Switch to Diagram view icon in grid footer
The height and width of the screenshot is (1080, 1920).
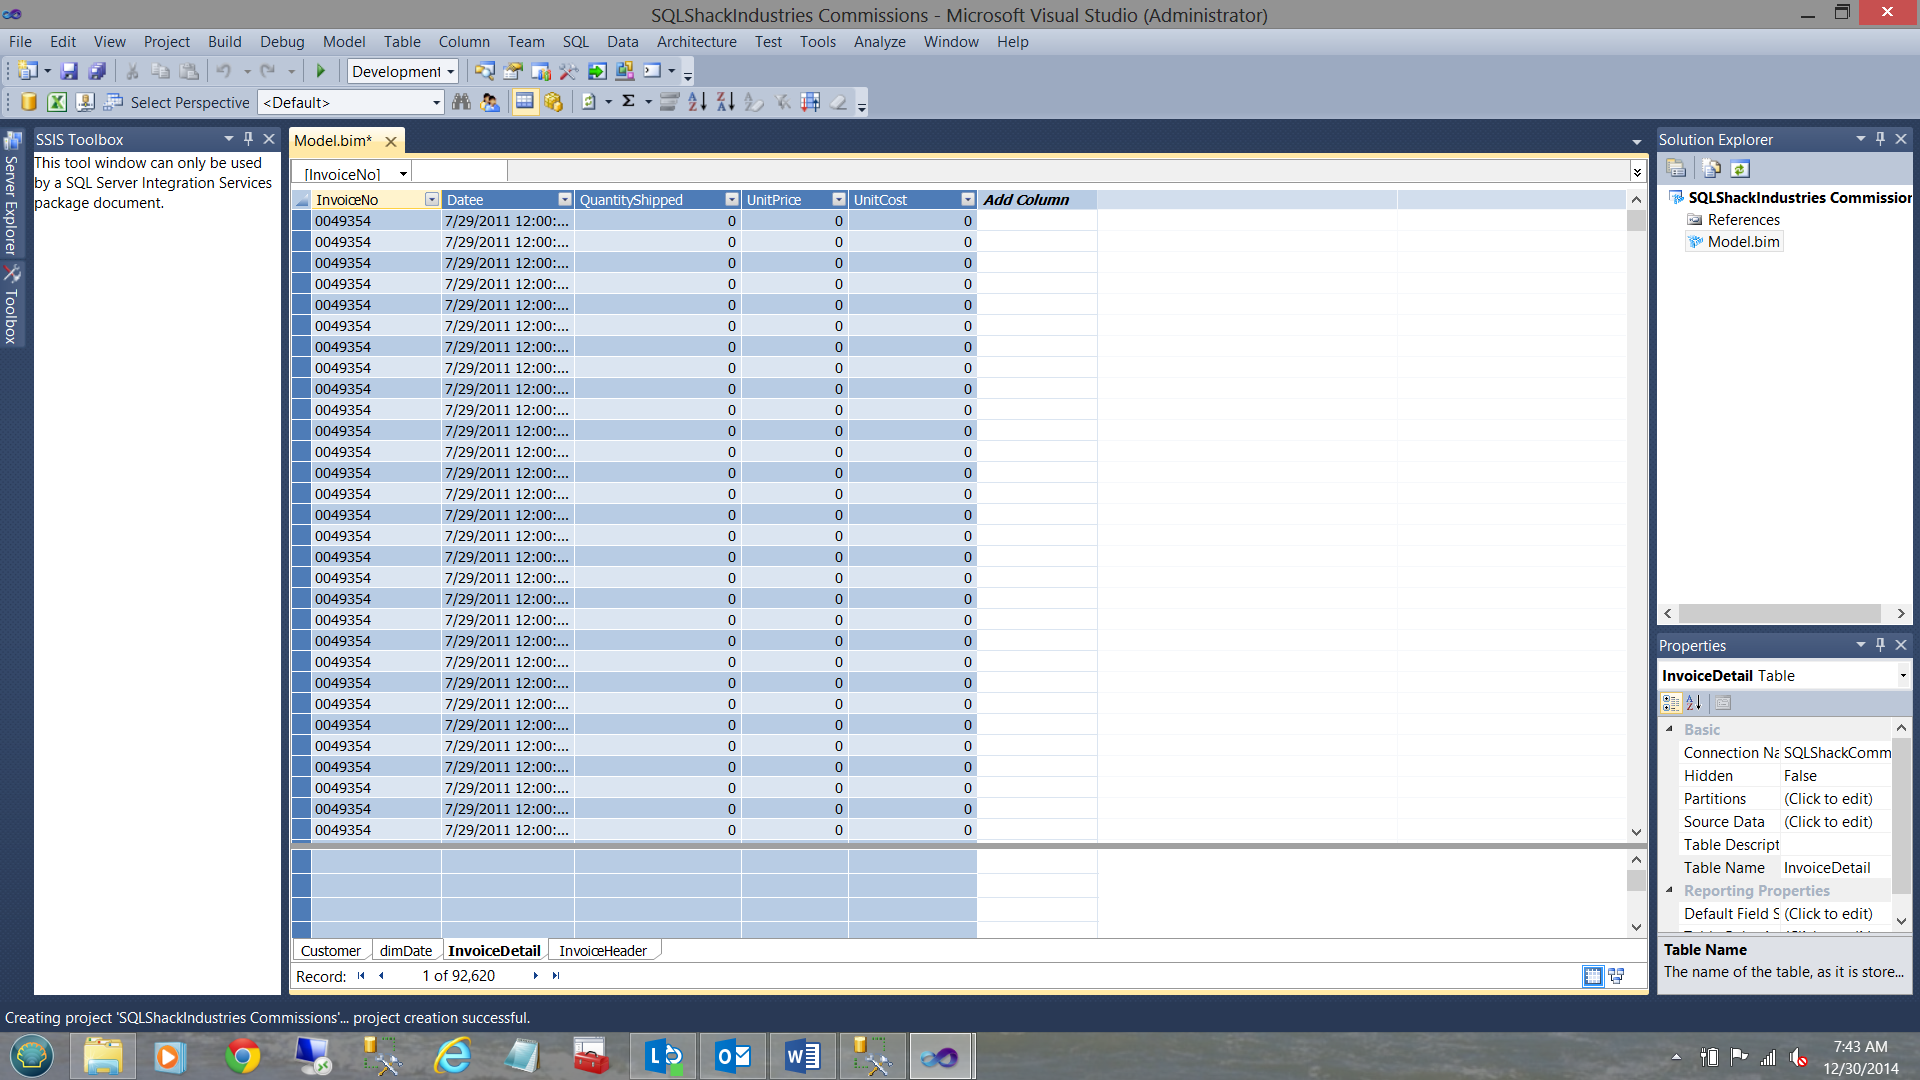(1616, 976)
